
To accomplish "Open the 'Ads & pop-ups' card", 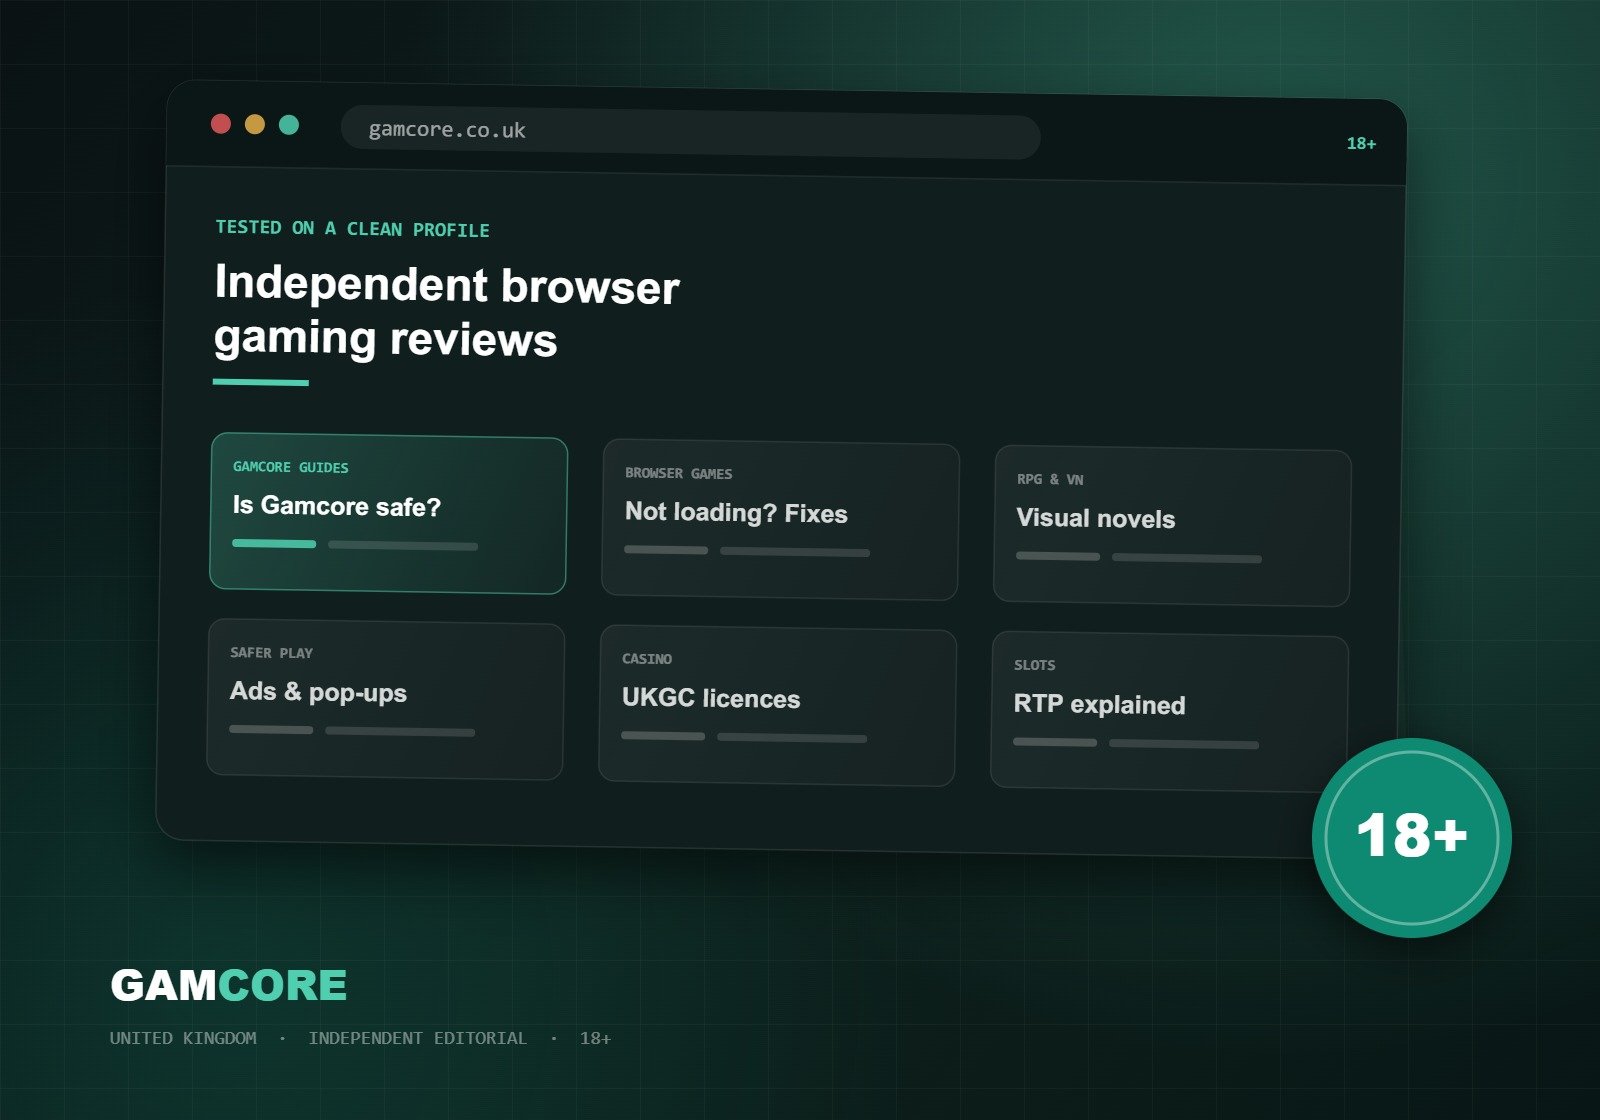I will pos(385,699).
